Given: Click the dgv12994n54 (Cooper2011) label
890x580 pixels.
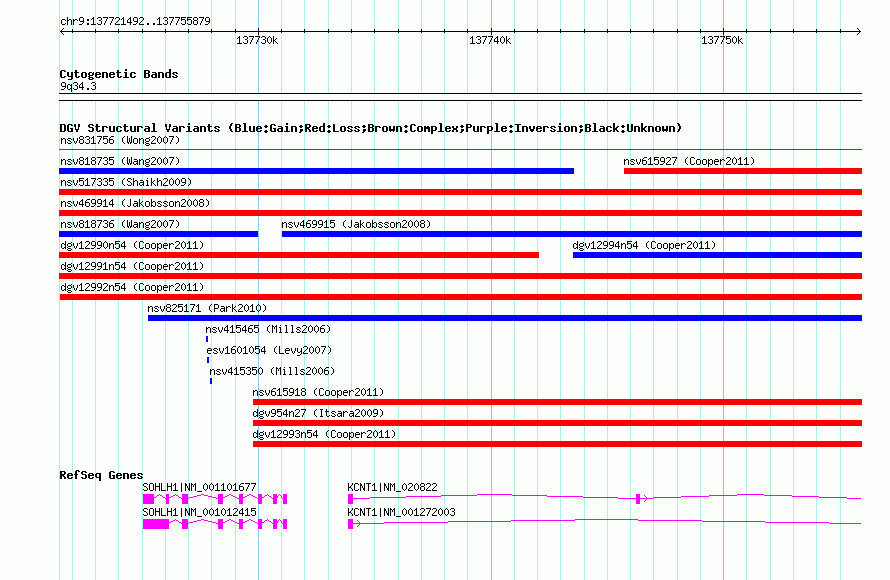Looking at the screenshot, I should (644, 245).
